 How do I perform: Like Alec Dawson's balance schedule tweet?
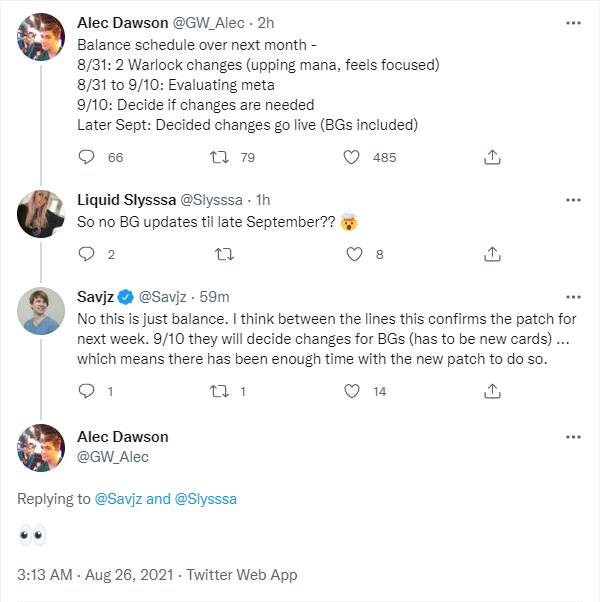pos(352,157)
